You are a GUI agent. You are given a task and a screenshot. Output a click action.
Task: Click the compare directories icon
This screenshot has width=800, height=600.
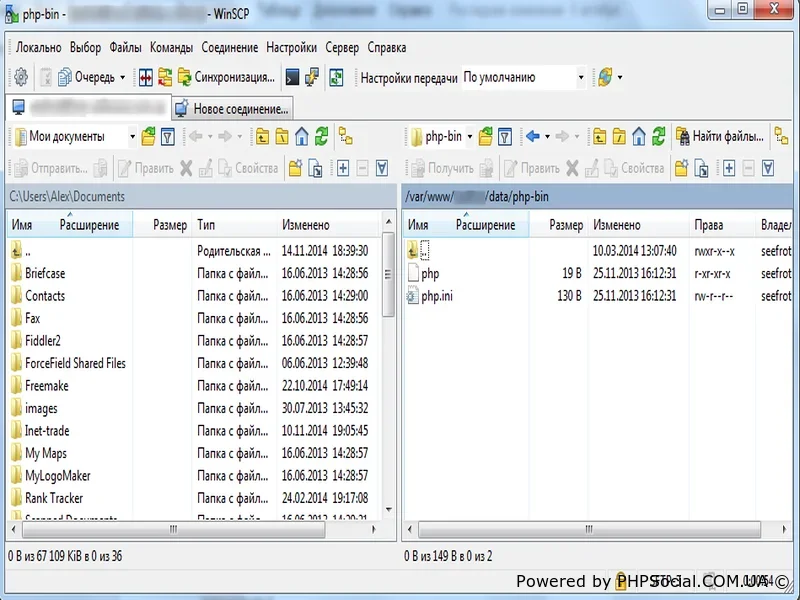(145, 77)
